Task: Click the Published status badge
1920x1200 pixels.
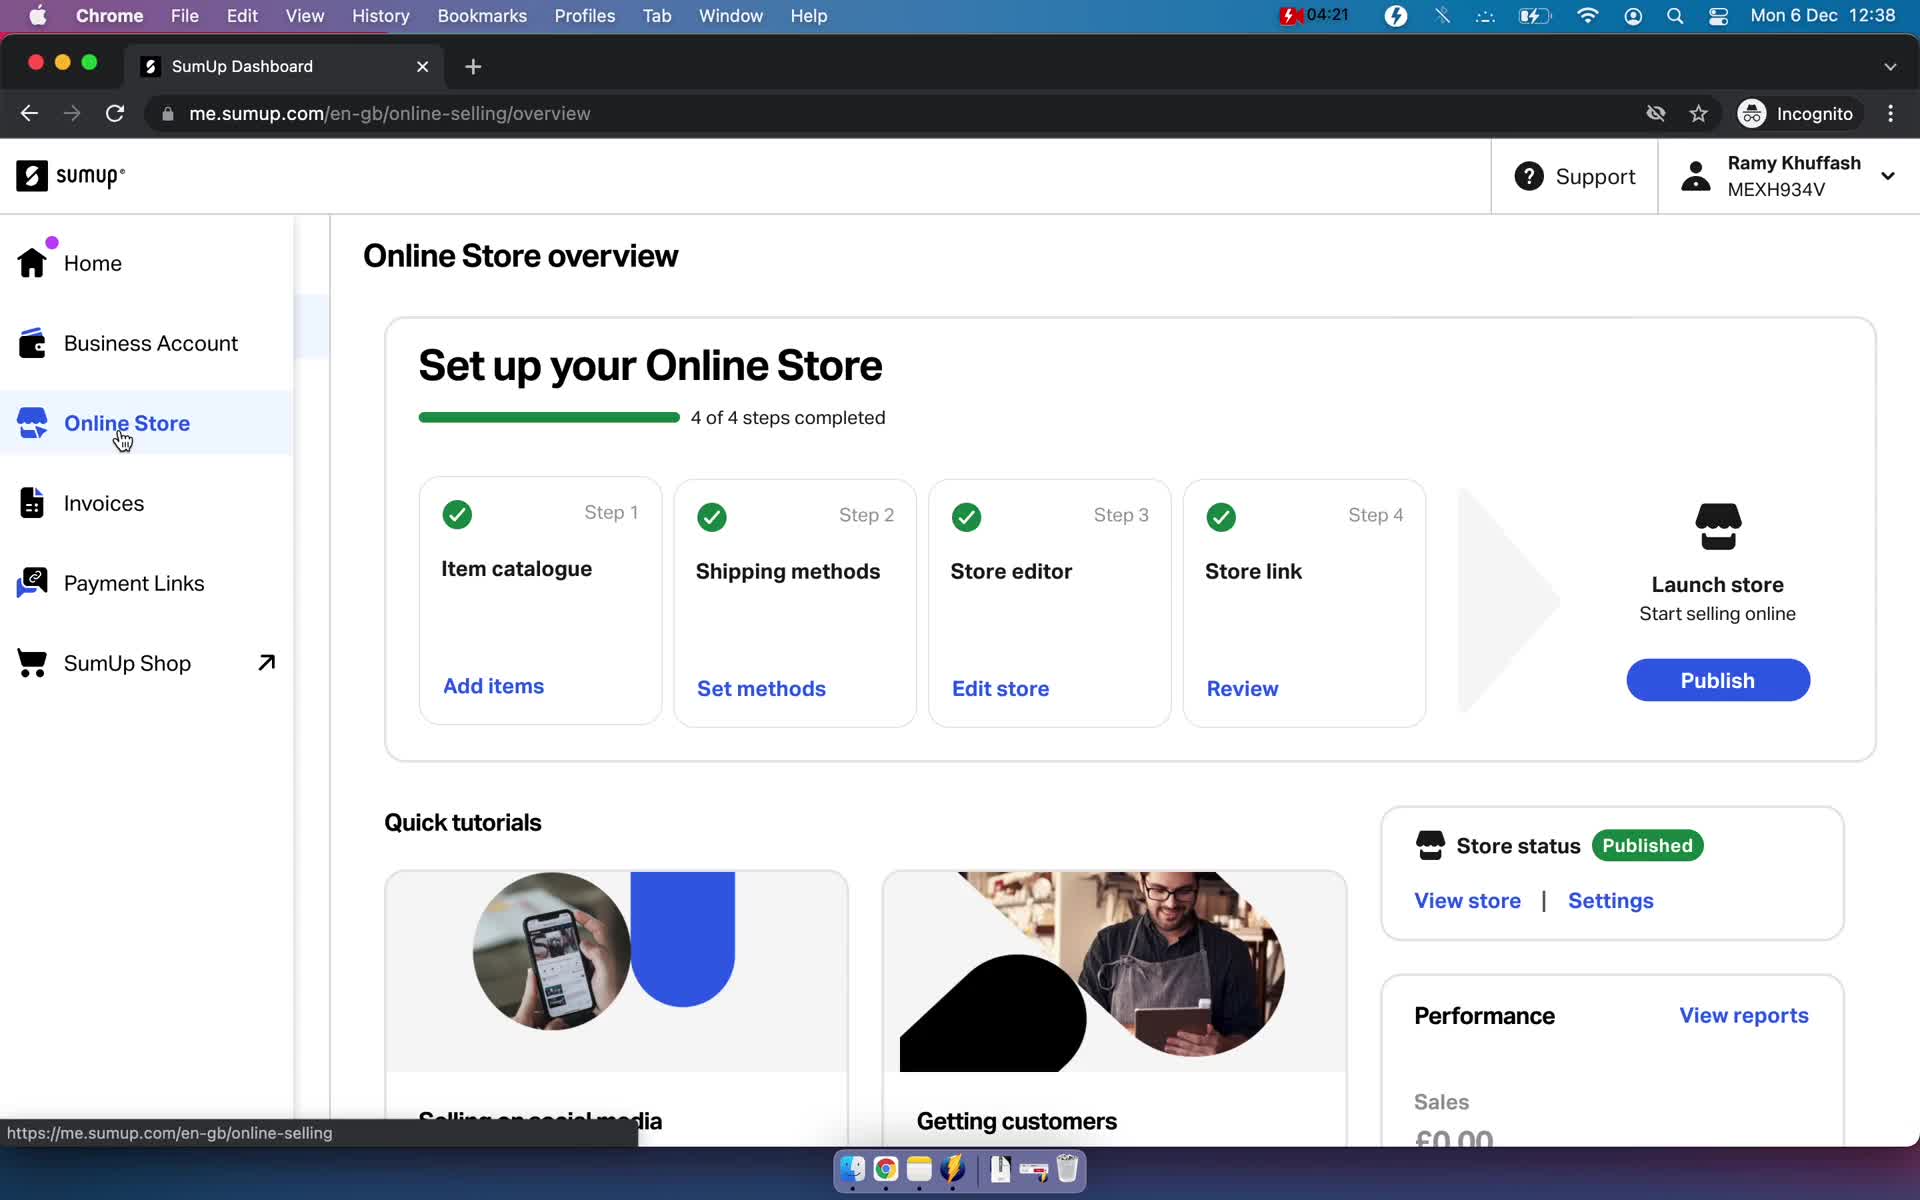Action: 1647,846
